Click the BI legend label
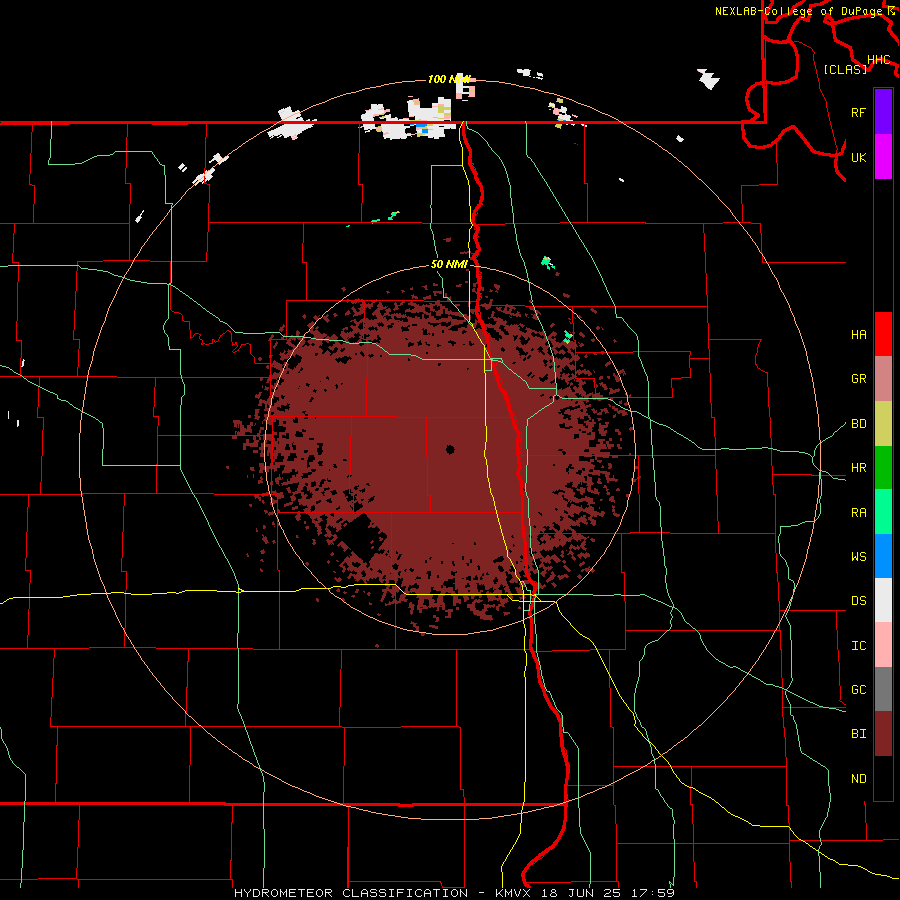Screen dimensions: 900x900 (858, 734)
